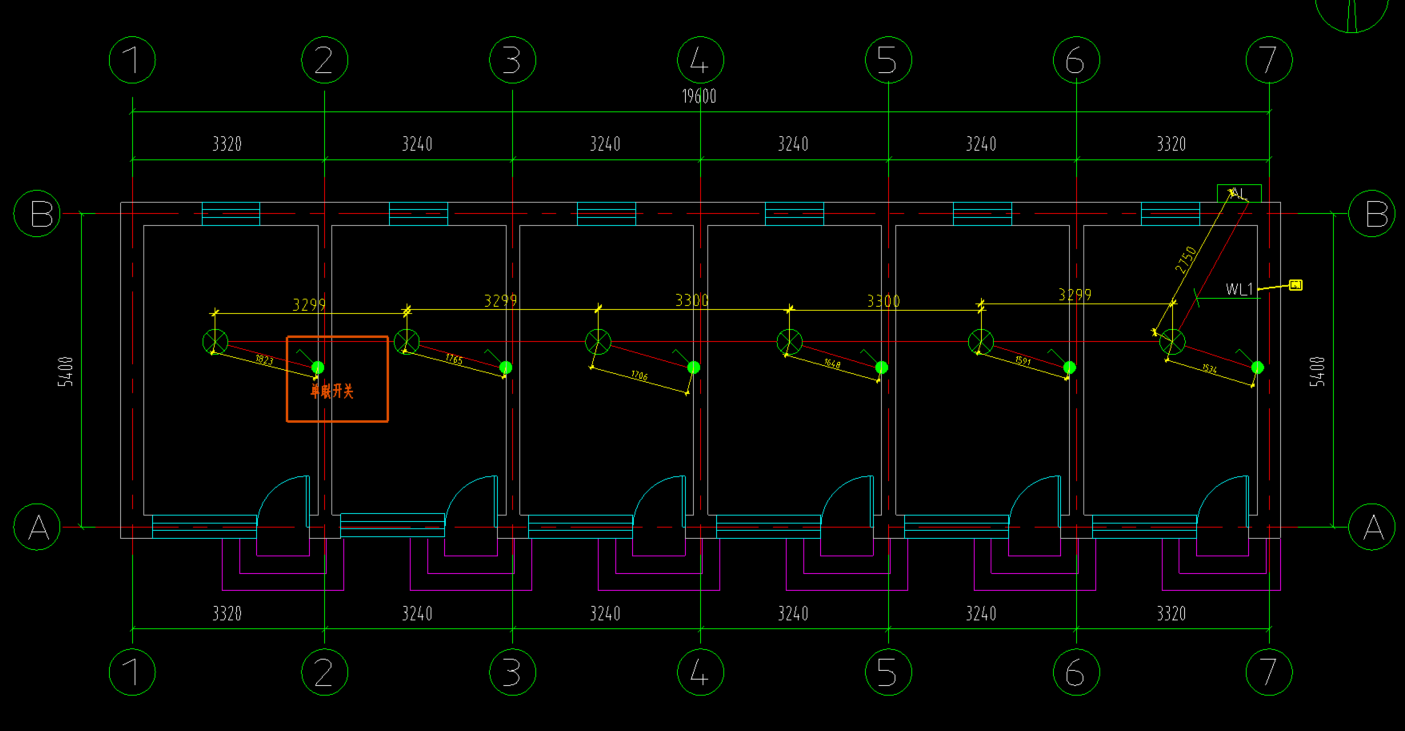Click green switch dot near the 1648 dimension

click(882, 368)
